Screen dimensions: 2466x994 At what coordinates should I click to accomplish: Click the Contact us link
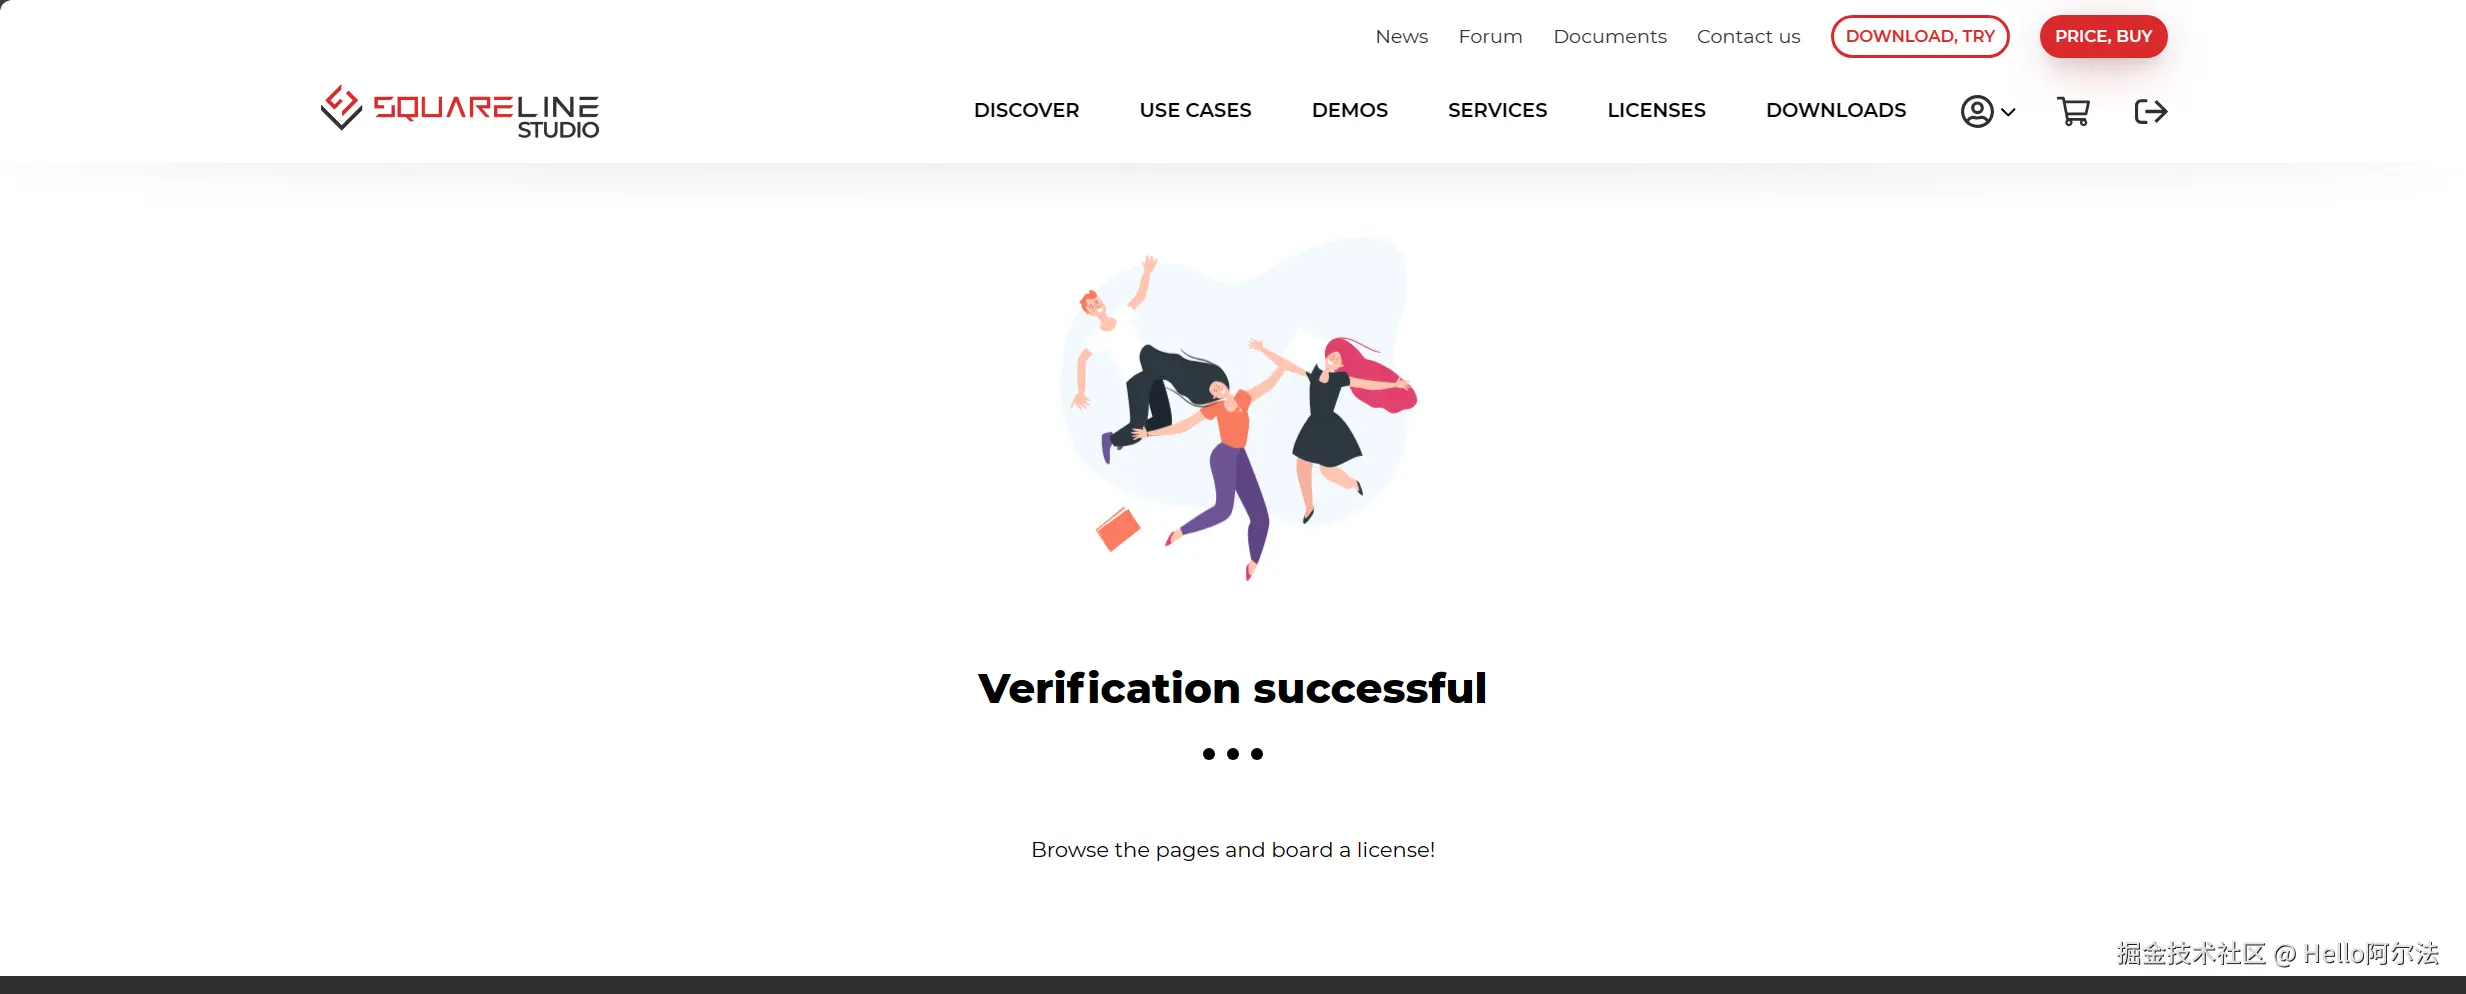pyautogui.click(x=1748, y=37)
